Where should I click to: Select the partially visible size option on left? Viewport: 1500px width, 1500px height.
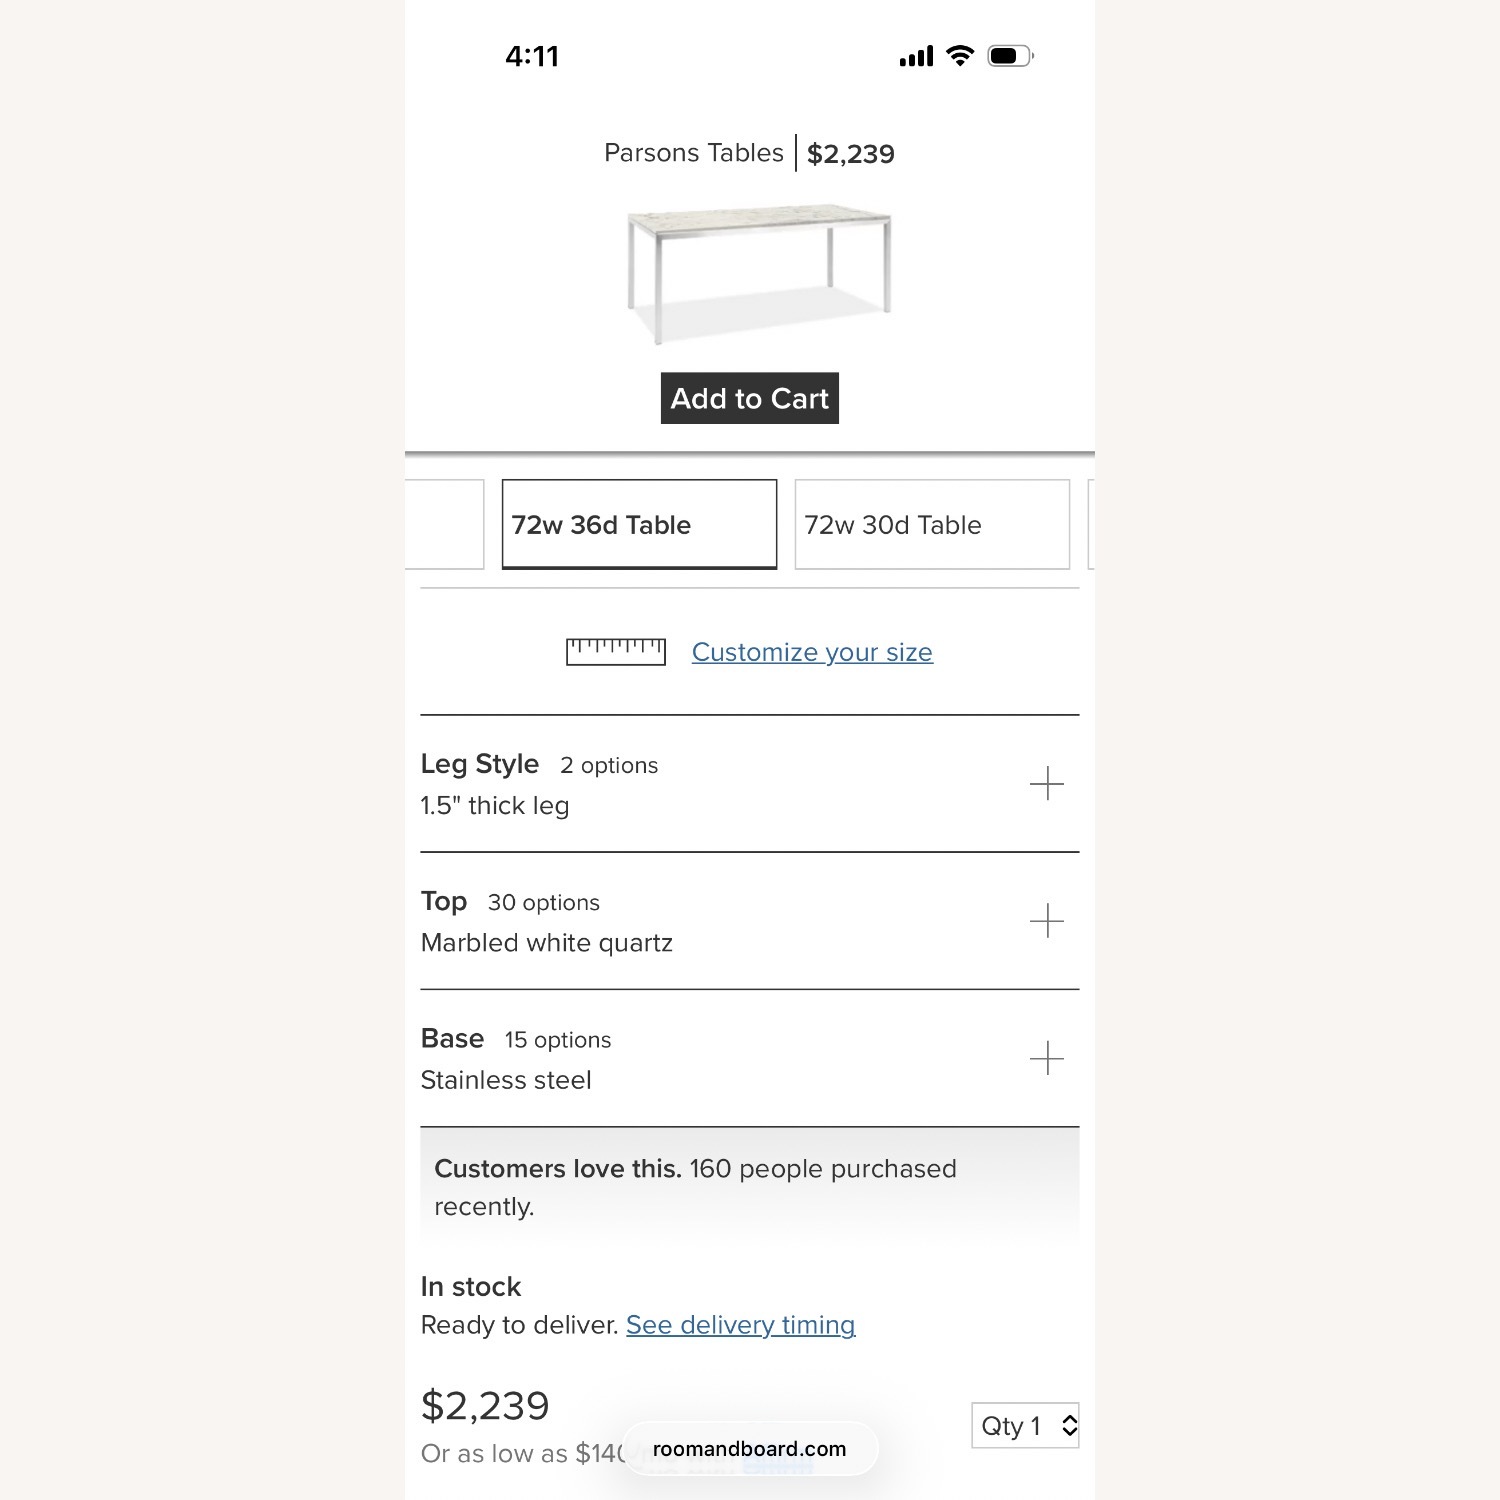point(445,525)
